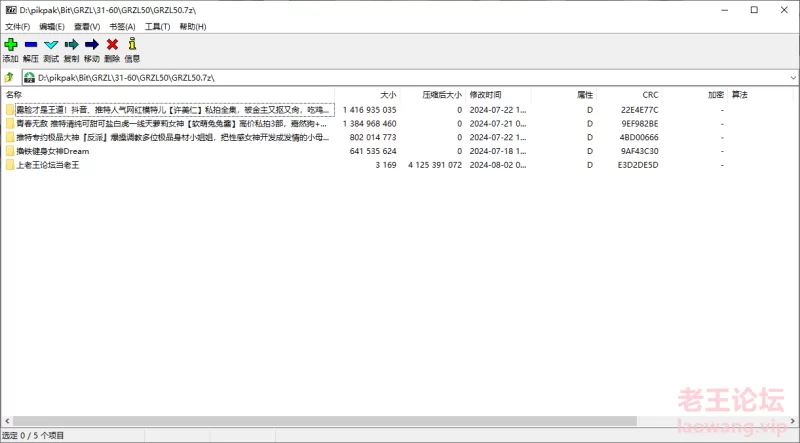Viewport: 800px width, 443px height.
Task: Click the 7z archive icon in address bar
Action: [29, 78]
